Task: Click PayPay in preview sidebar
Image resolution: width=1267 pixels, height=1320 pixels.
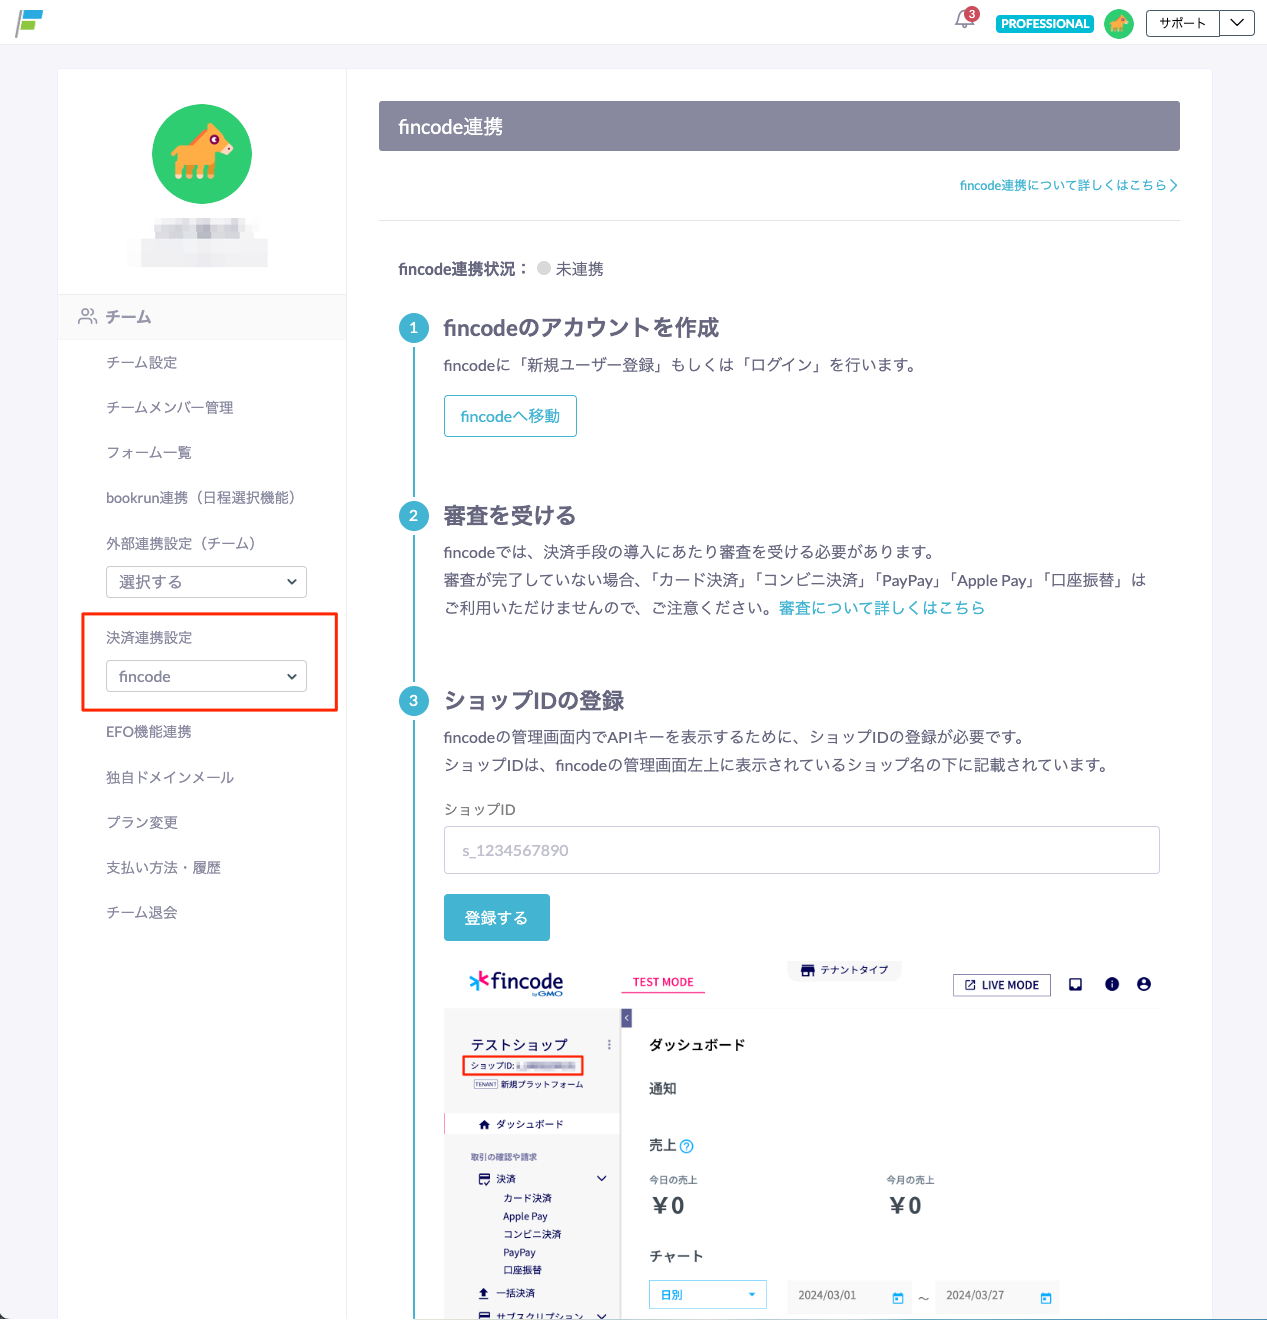Action: [519, 1252]
